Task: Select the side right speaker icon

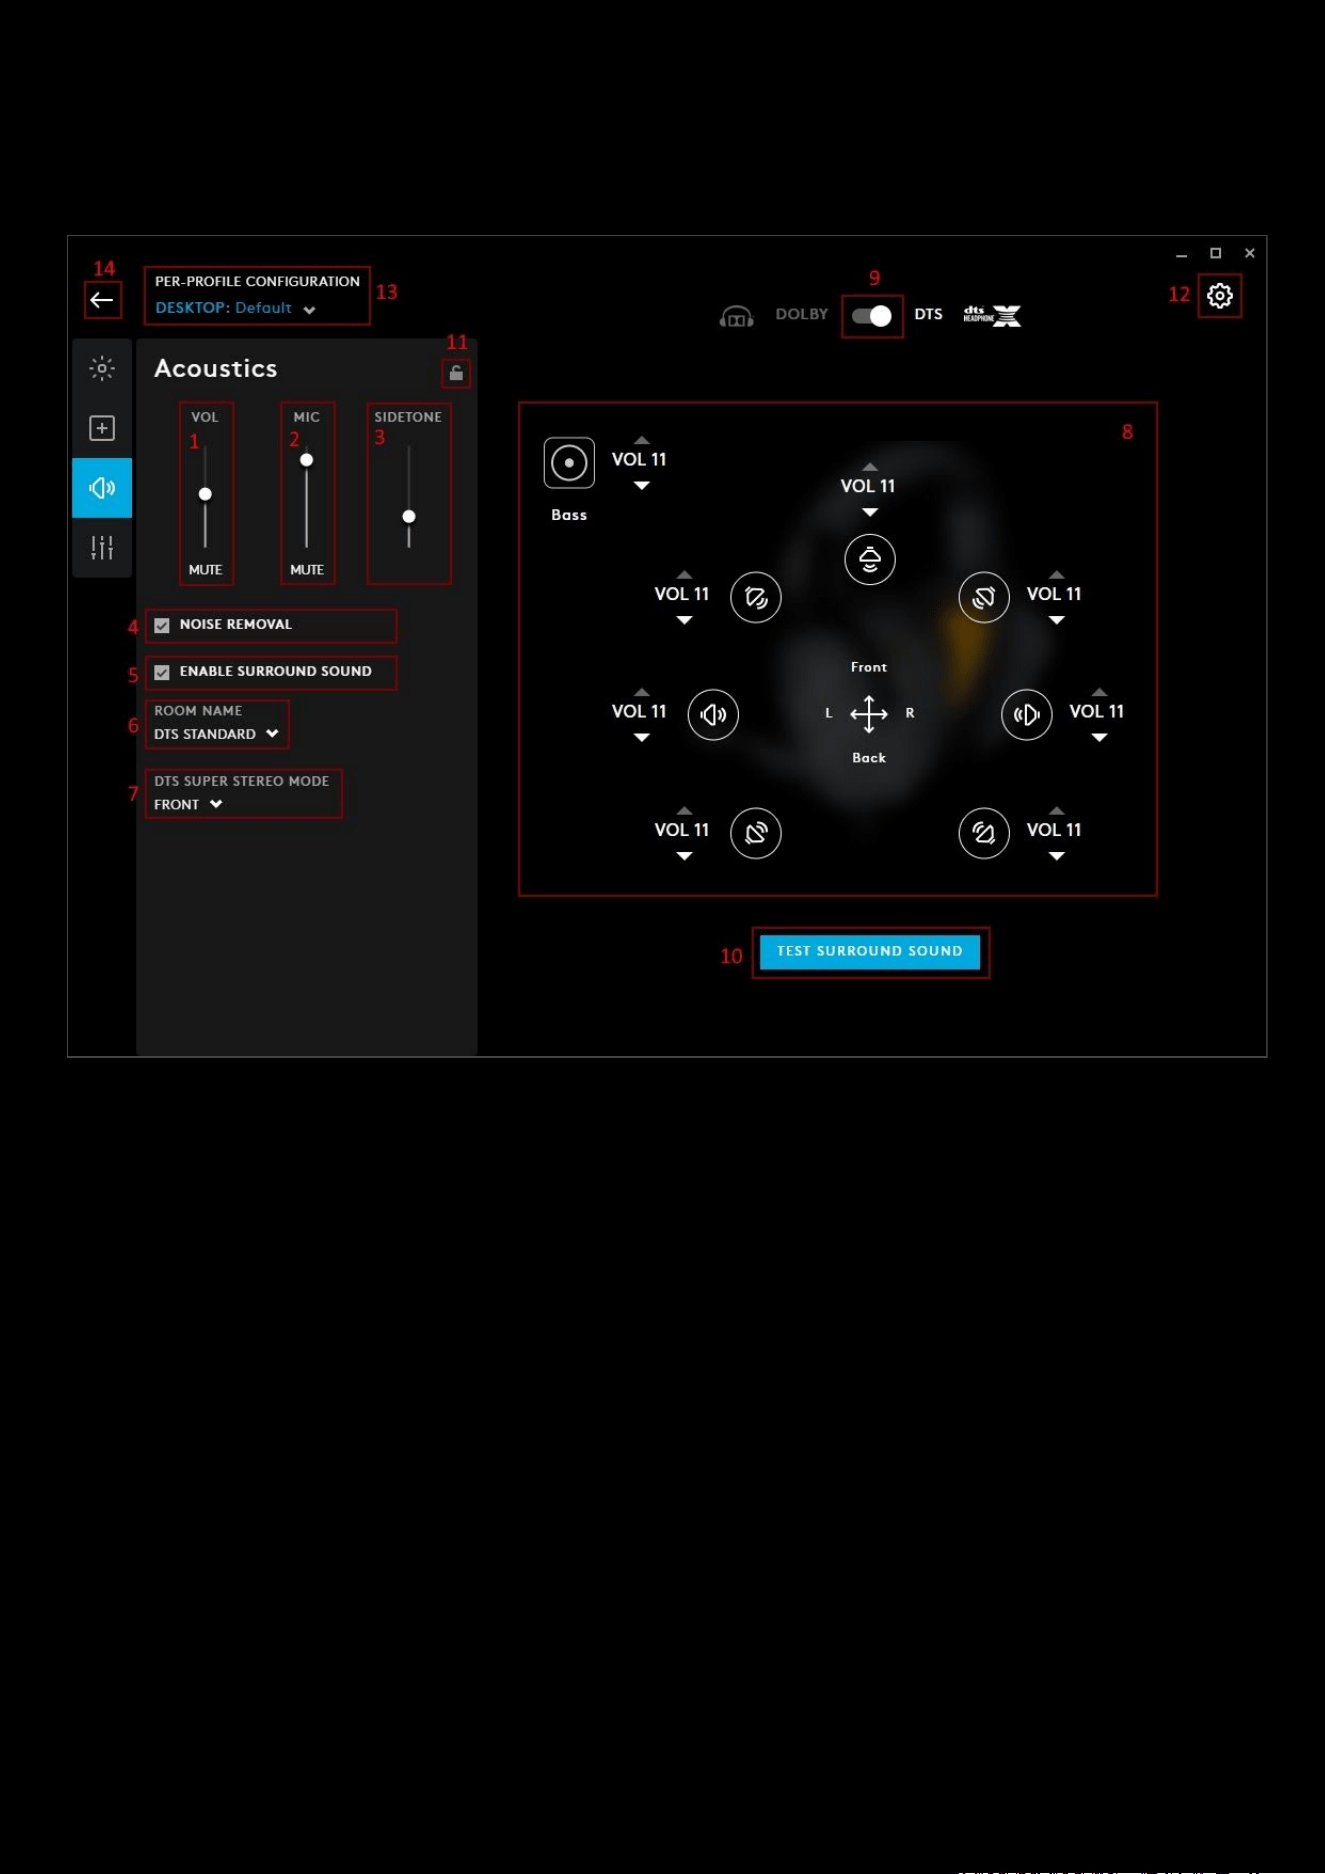Action: 1027,715
